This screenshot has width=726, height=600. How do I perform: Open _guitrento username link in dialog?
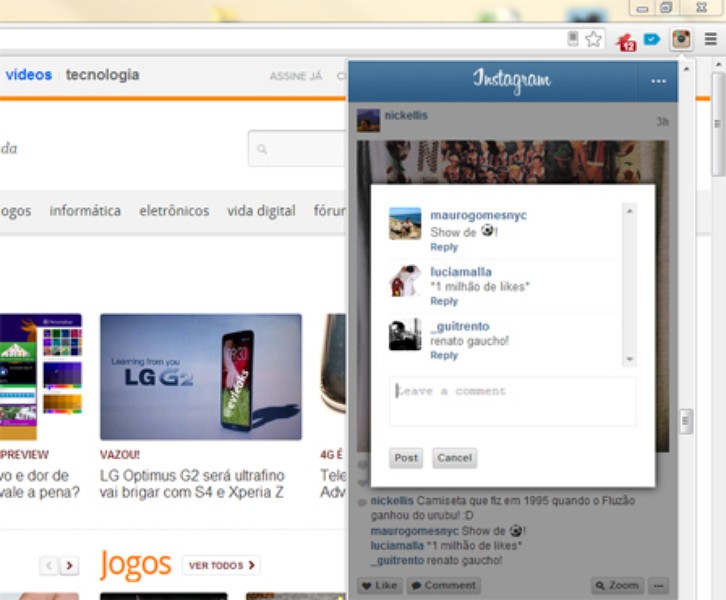(460, 326)
